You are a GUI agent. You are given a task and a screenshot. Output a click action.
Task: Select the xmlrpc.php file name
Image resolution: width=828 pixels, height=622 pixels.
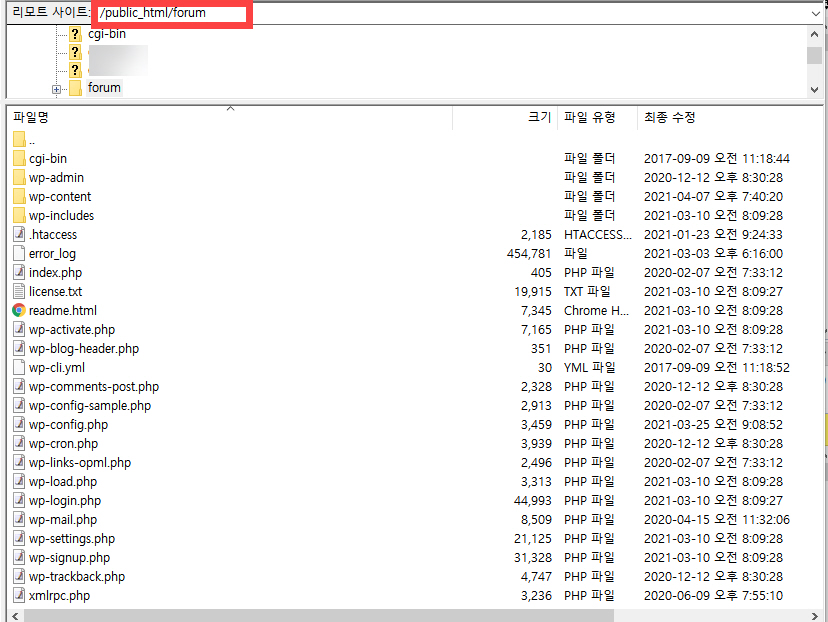pyautogui.click(x=59, y=596)
